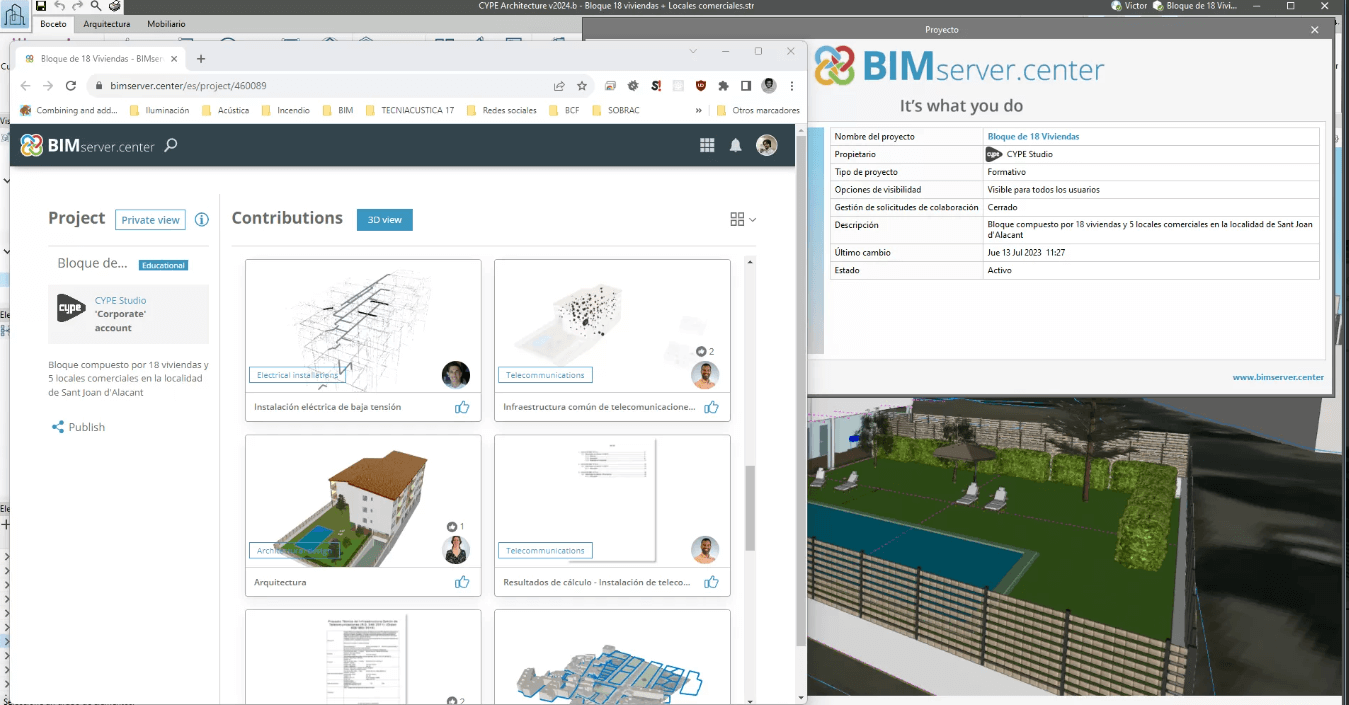
Task: Click the 3D view button
Action: [384, 220]
